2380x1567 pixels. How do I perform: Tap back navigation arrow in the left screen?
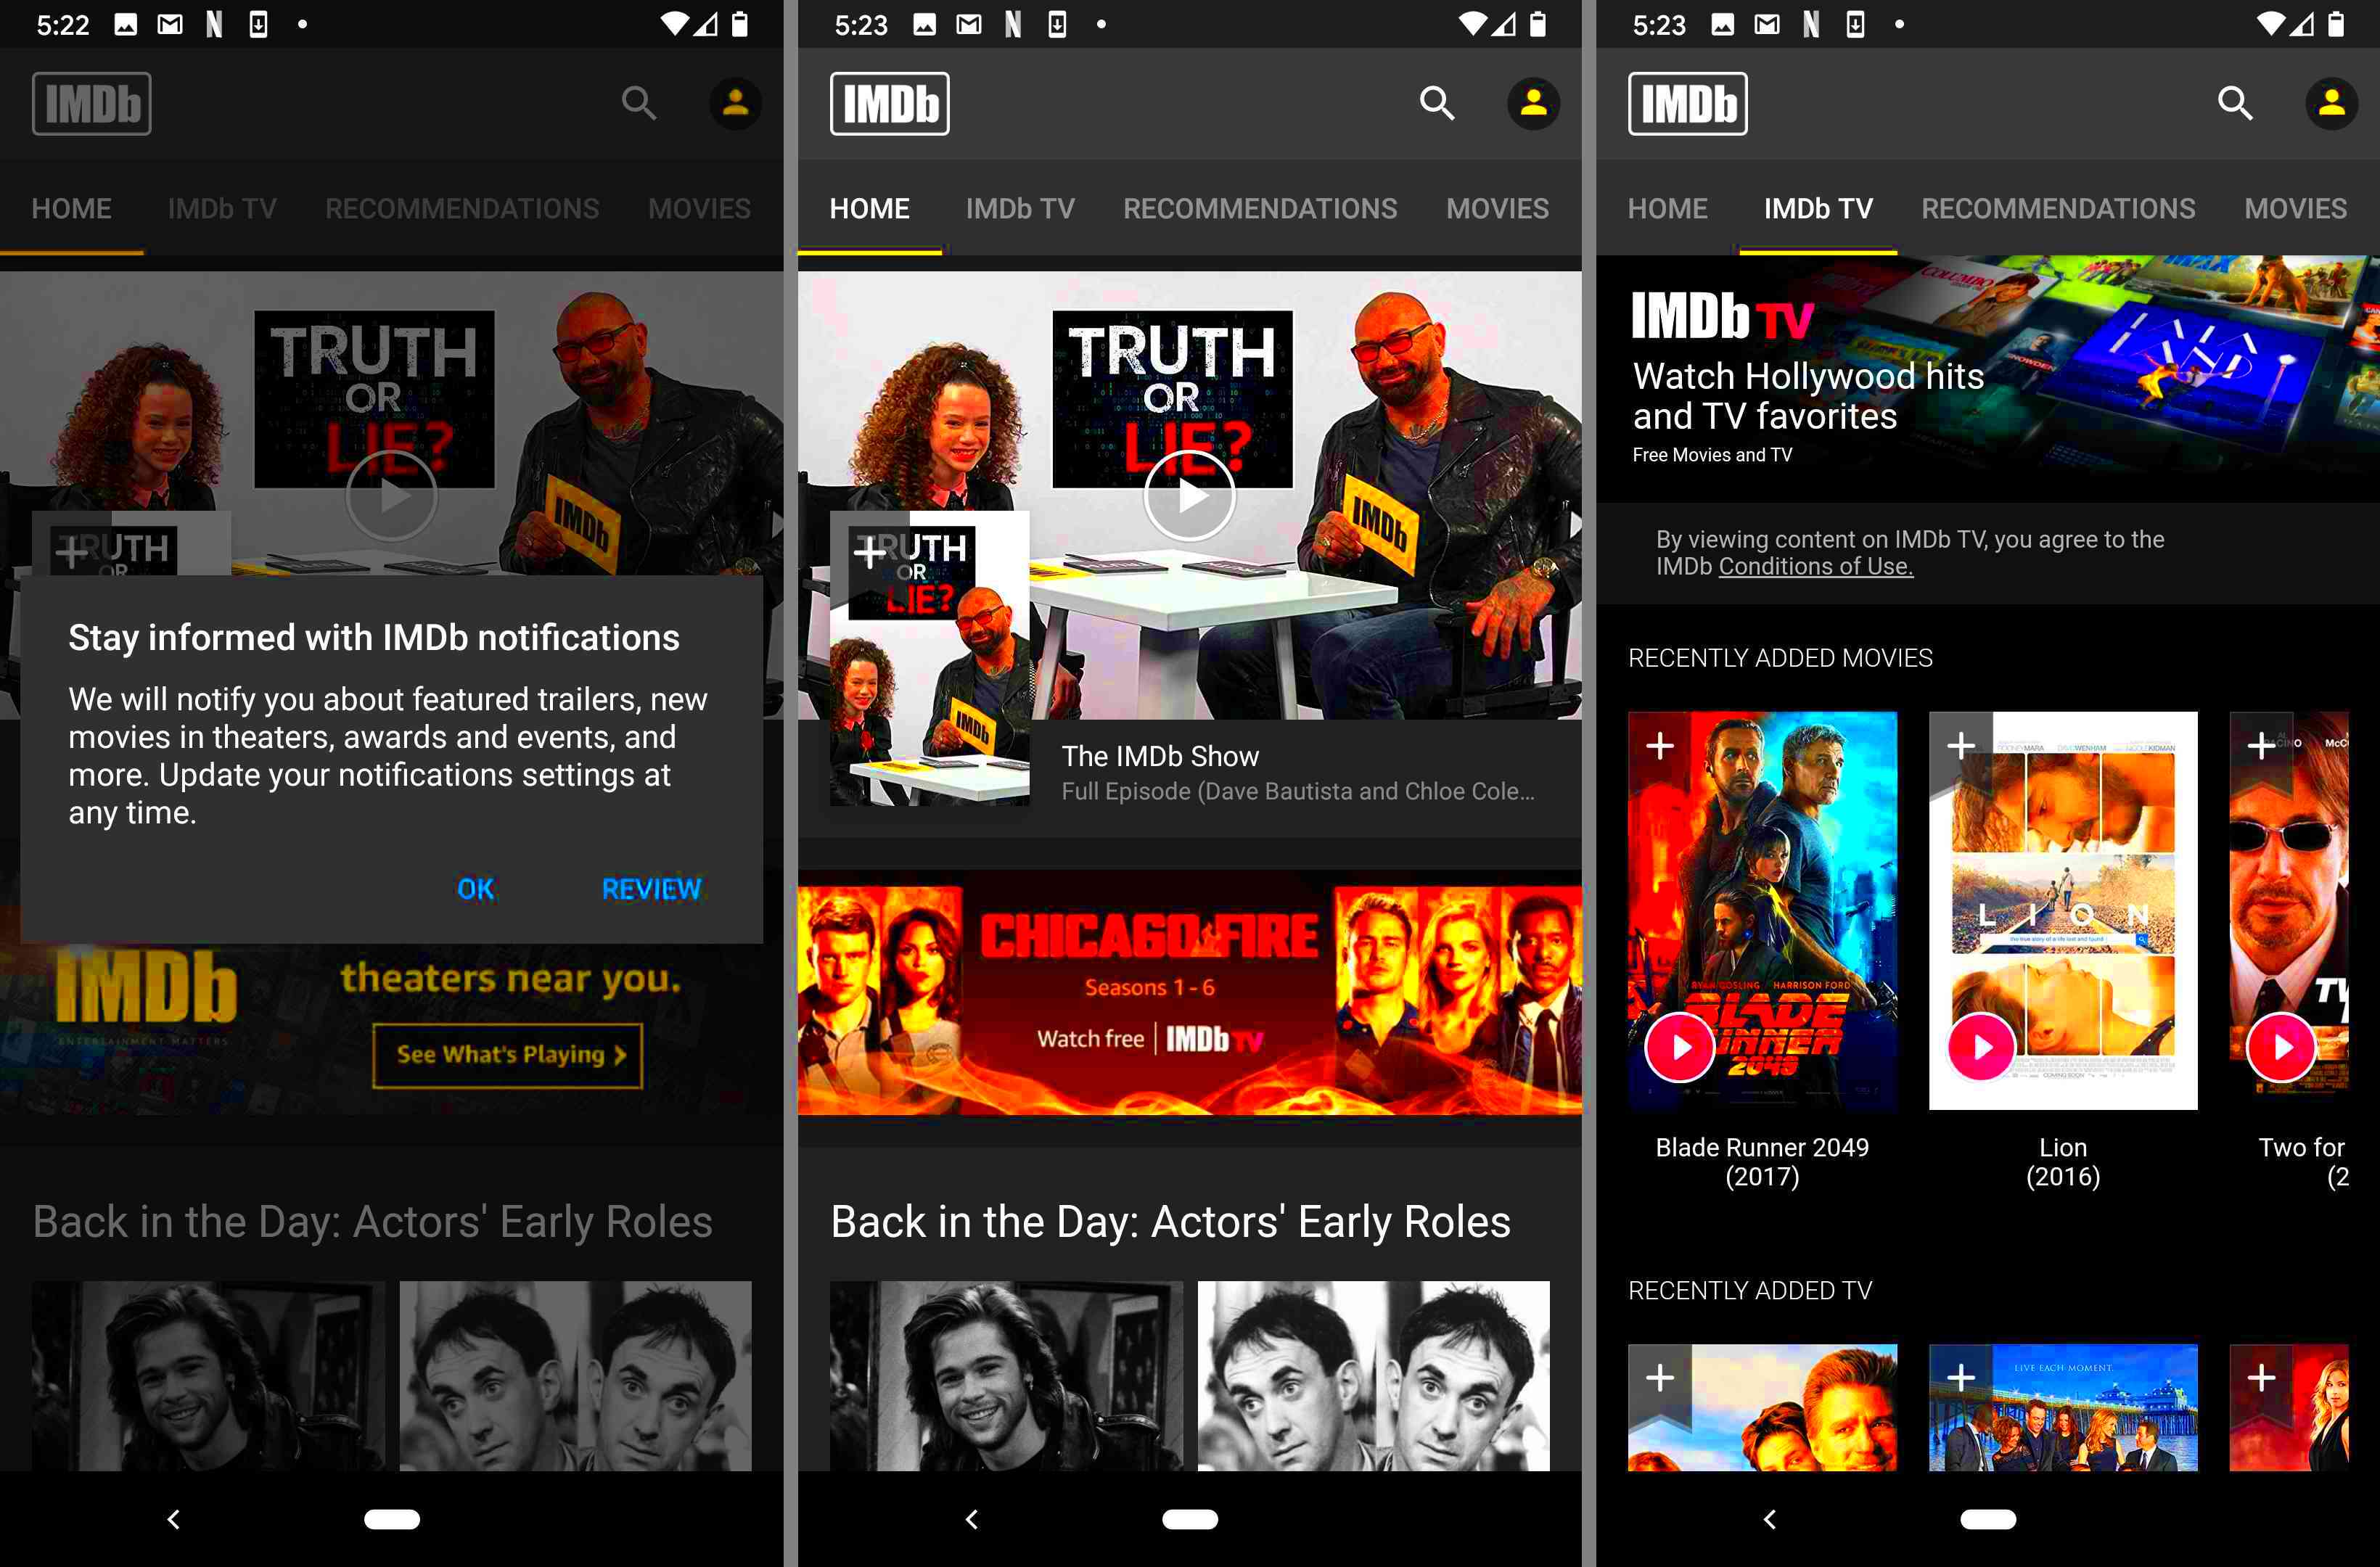coord(173,1519)
